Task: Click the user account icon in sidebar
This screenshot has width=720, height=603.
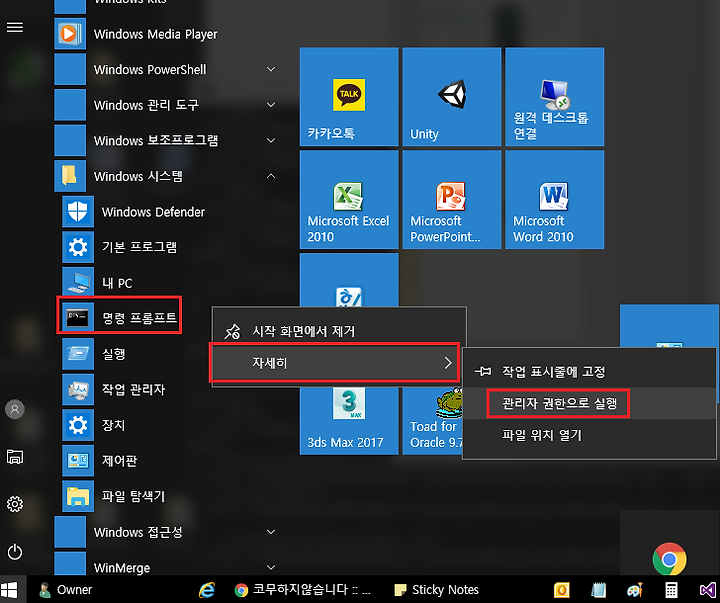Action: pos(15,409)
